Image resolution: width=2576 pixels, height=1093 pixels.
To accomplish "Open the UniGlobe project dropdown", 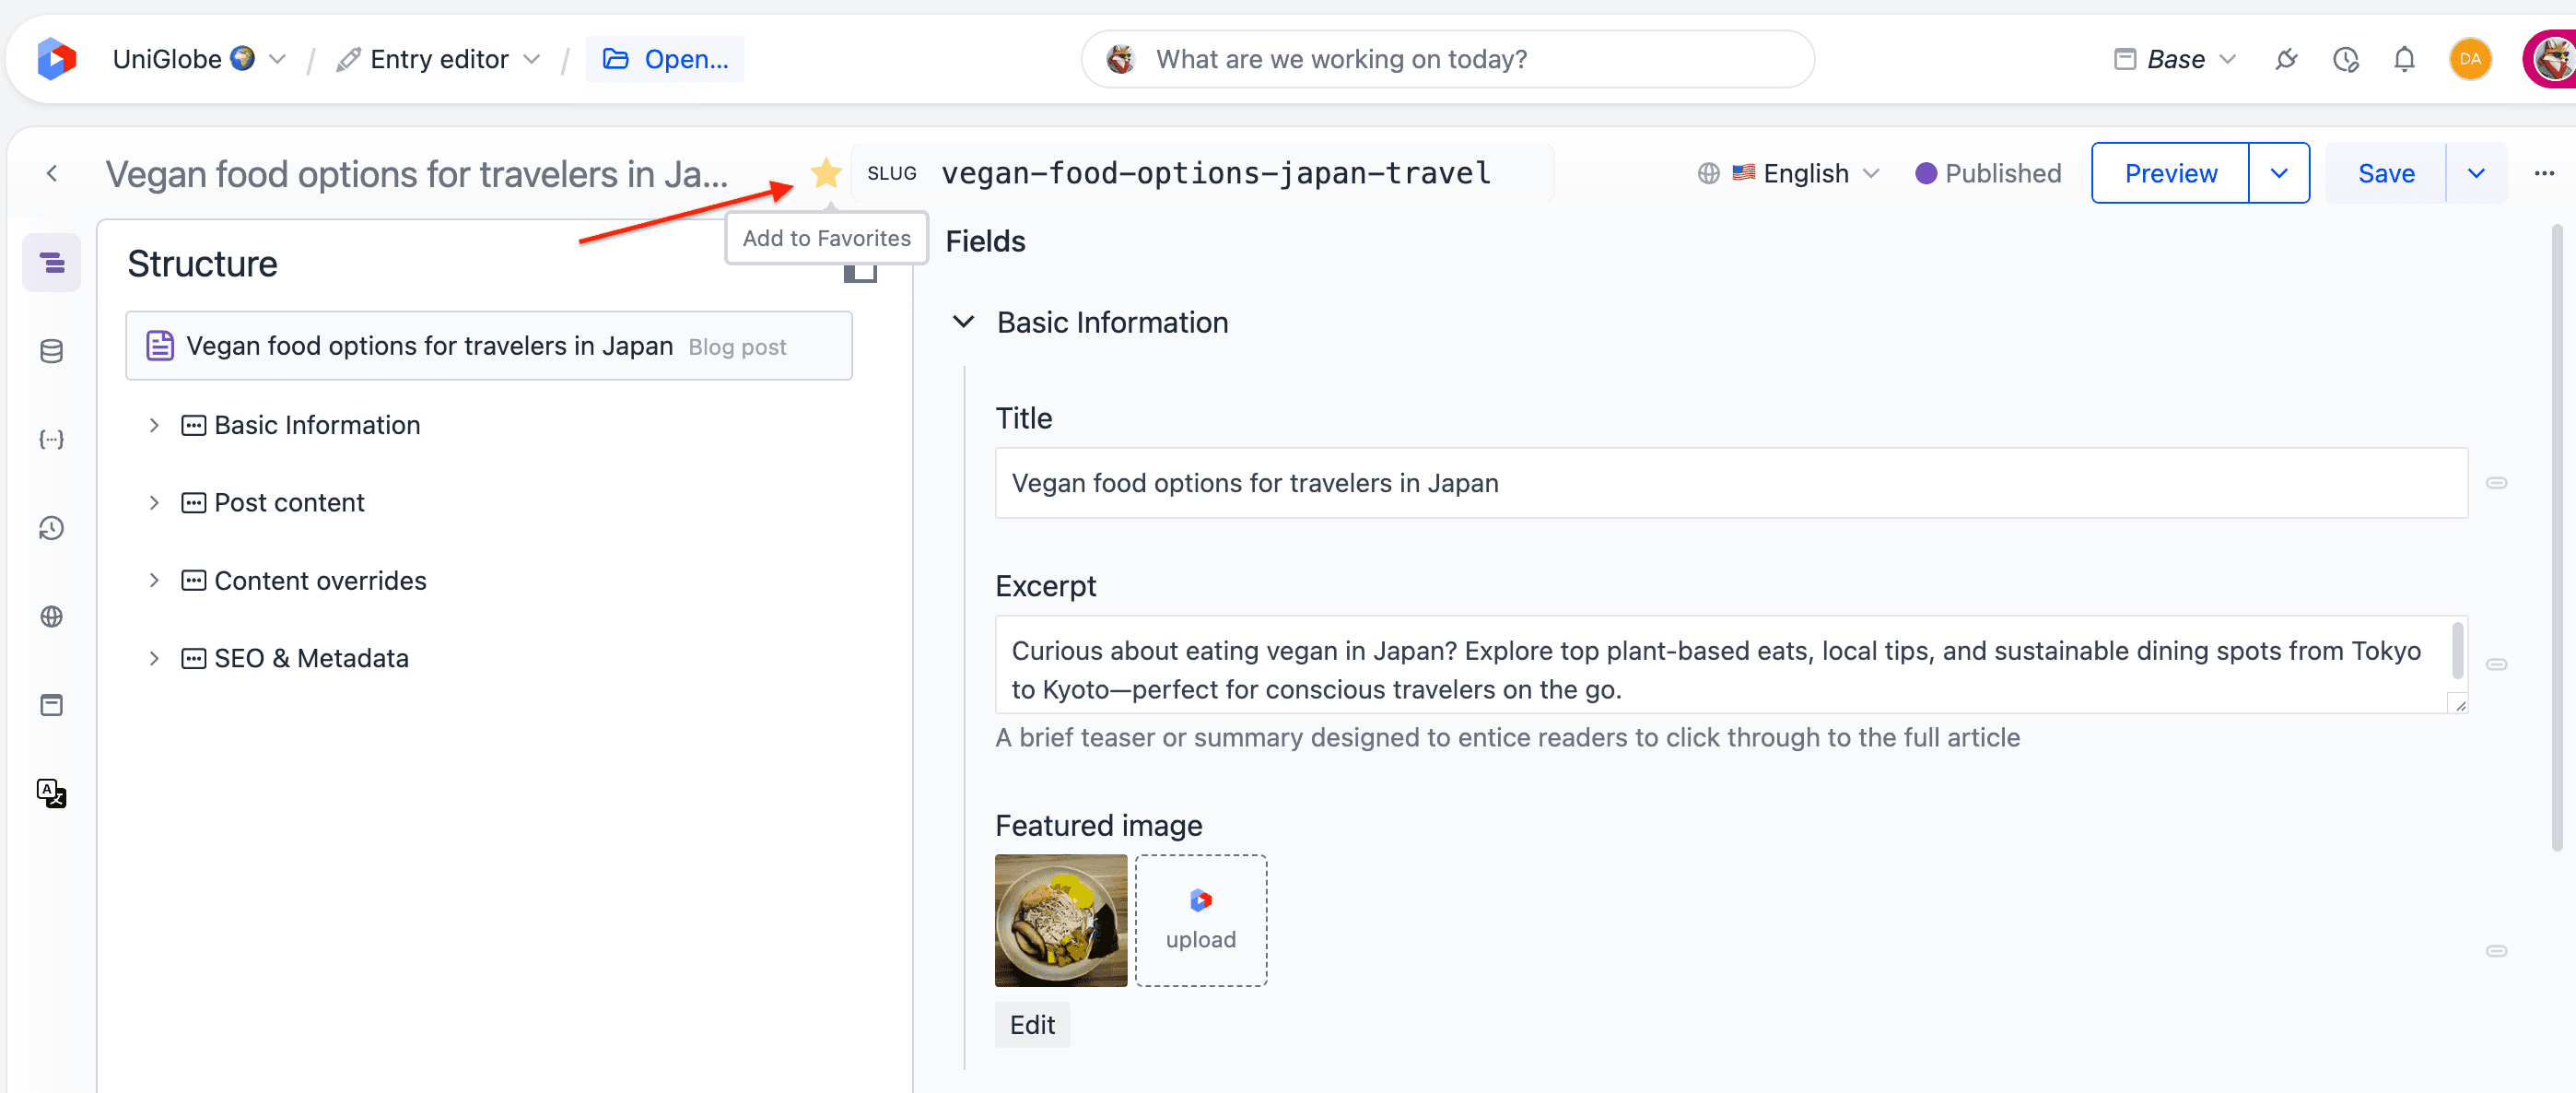I will [199, 59].
